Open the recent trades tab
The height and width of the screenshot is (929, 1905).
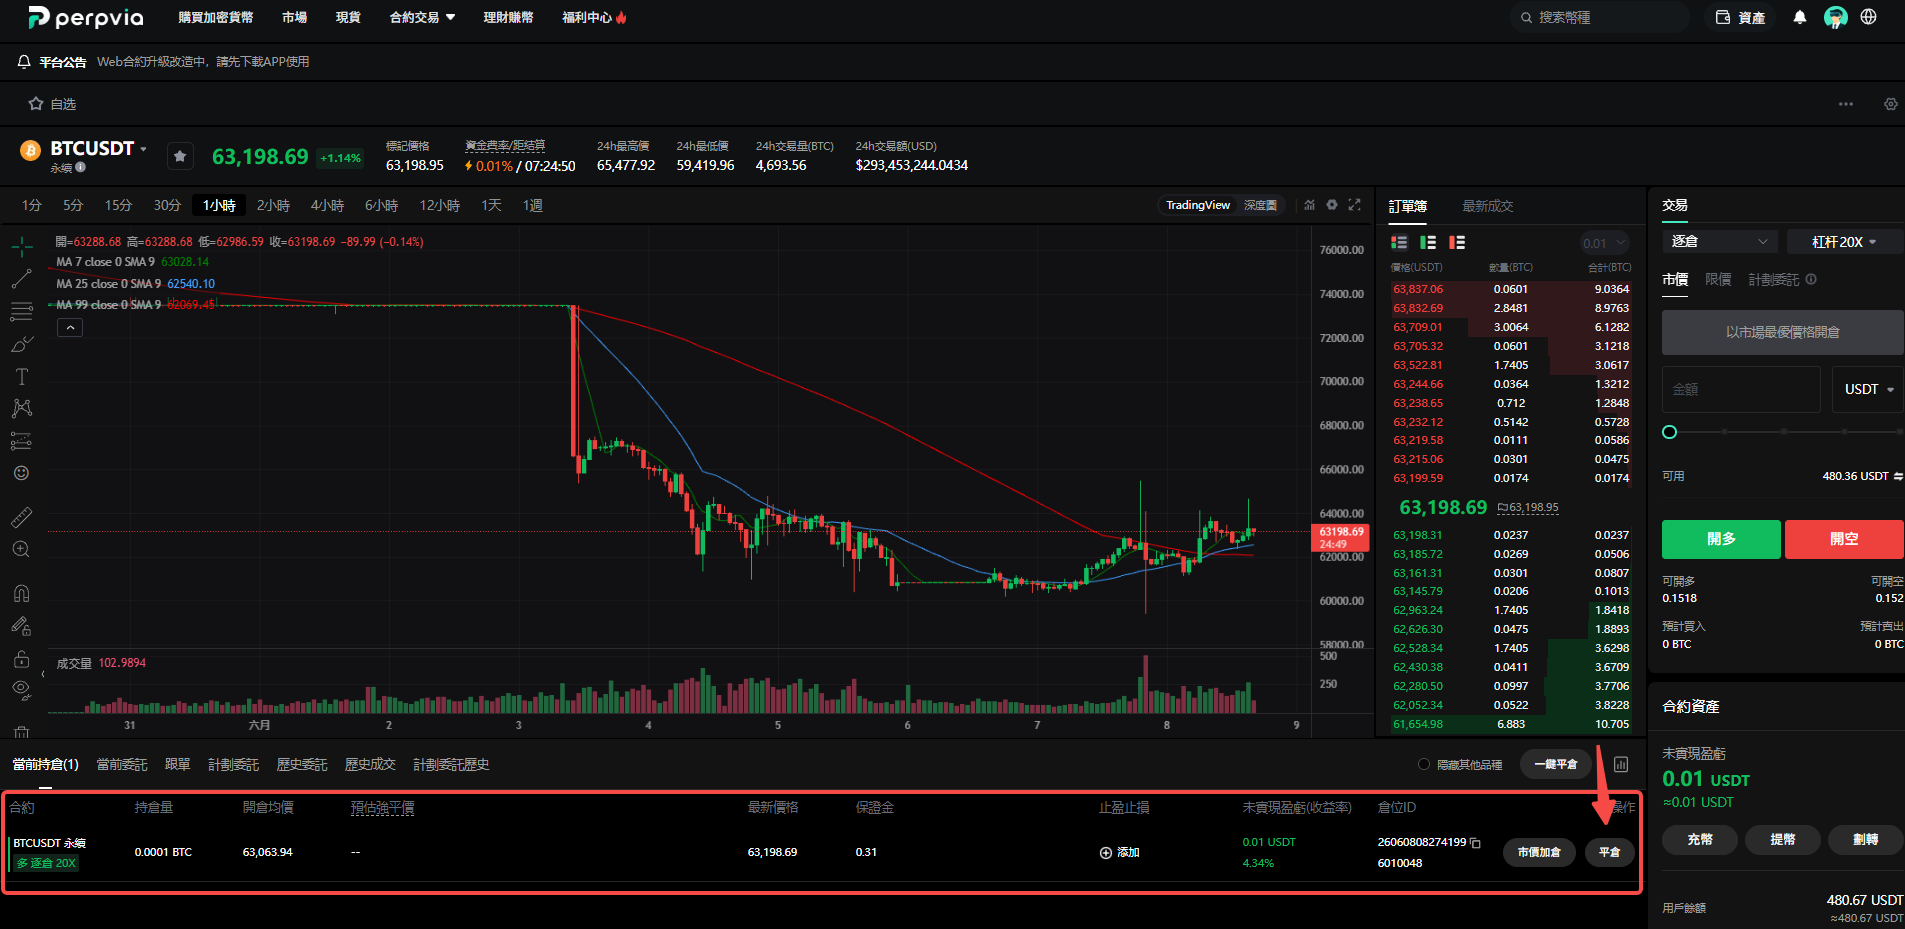coord(1487,206)
